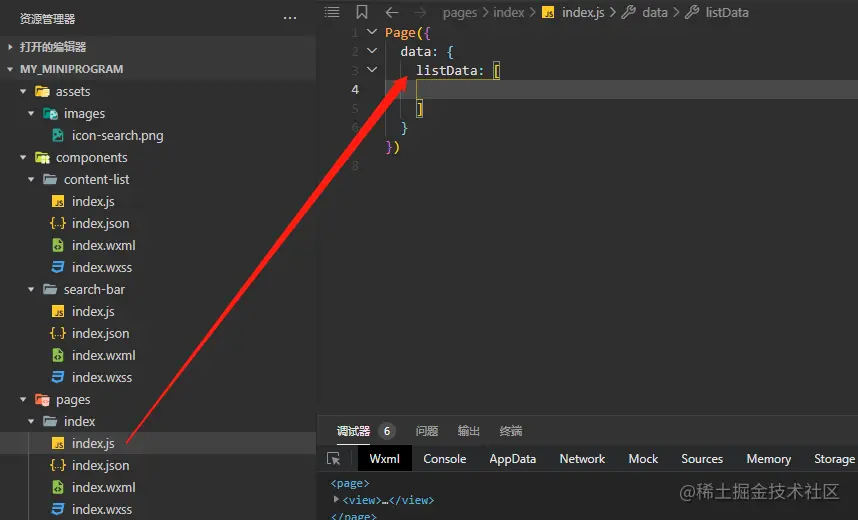The width and height of the screenshot is (858, 520).
Task: Click the icon-search.png image file icon
Action: tap(57, 135)
